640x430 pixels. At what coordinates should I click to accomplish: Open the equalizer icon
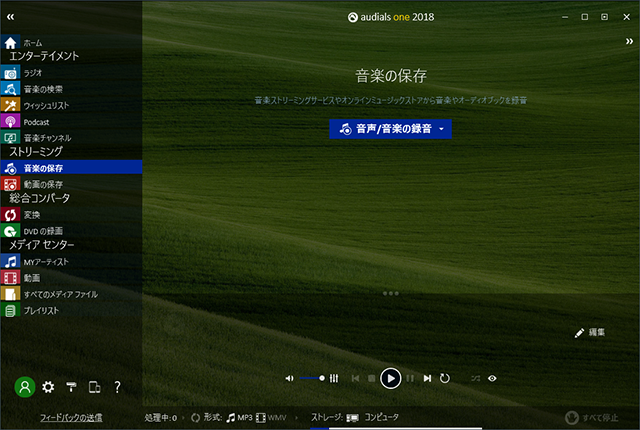pos(334,378)
